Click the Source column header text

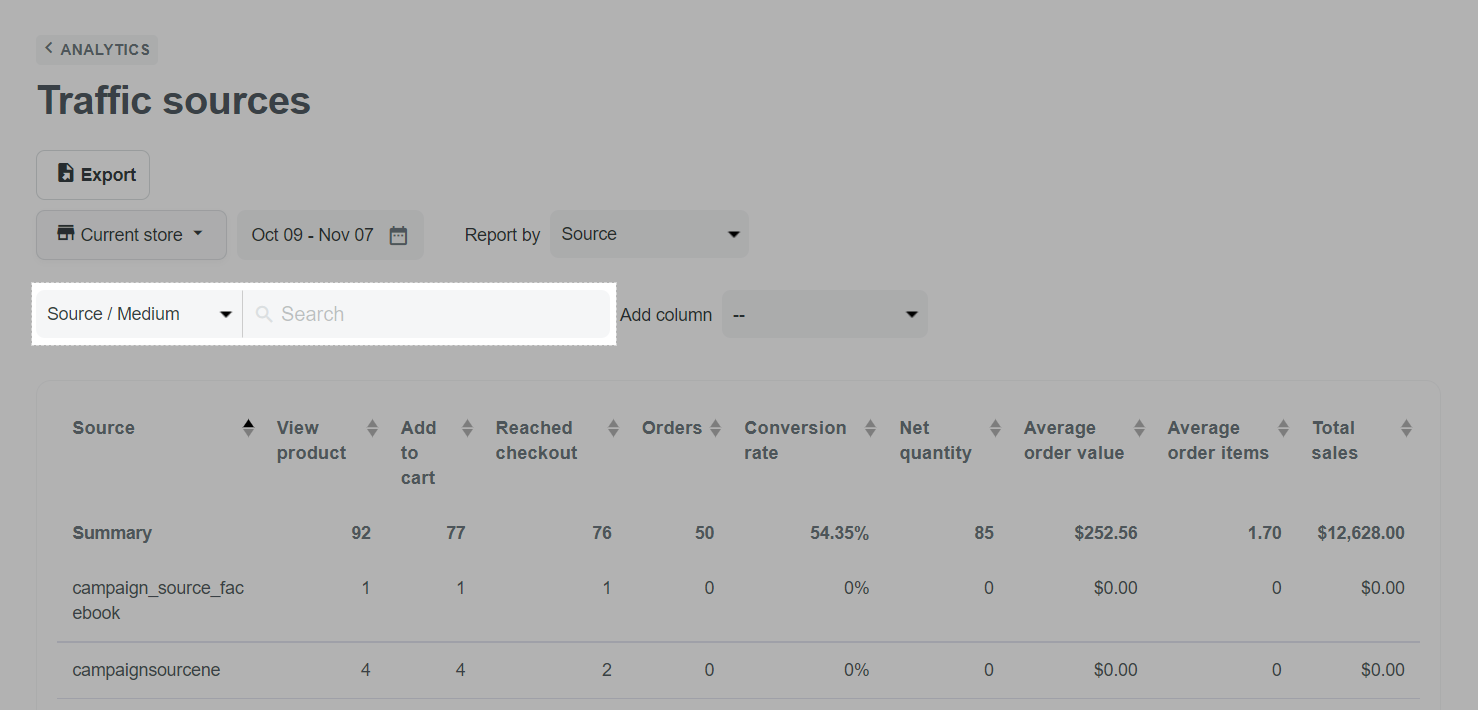pos(103,428)
